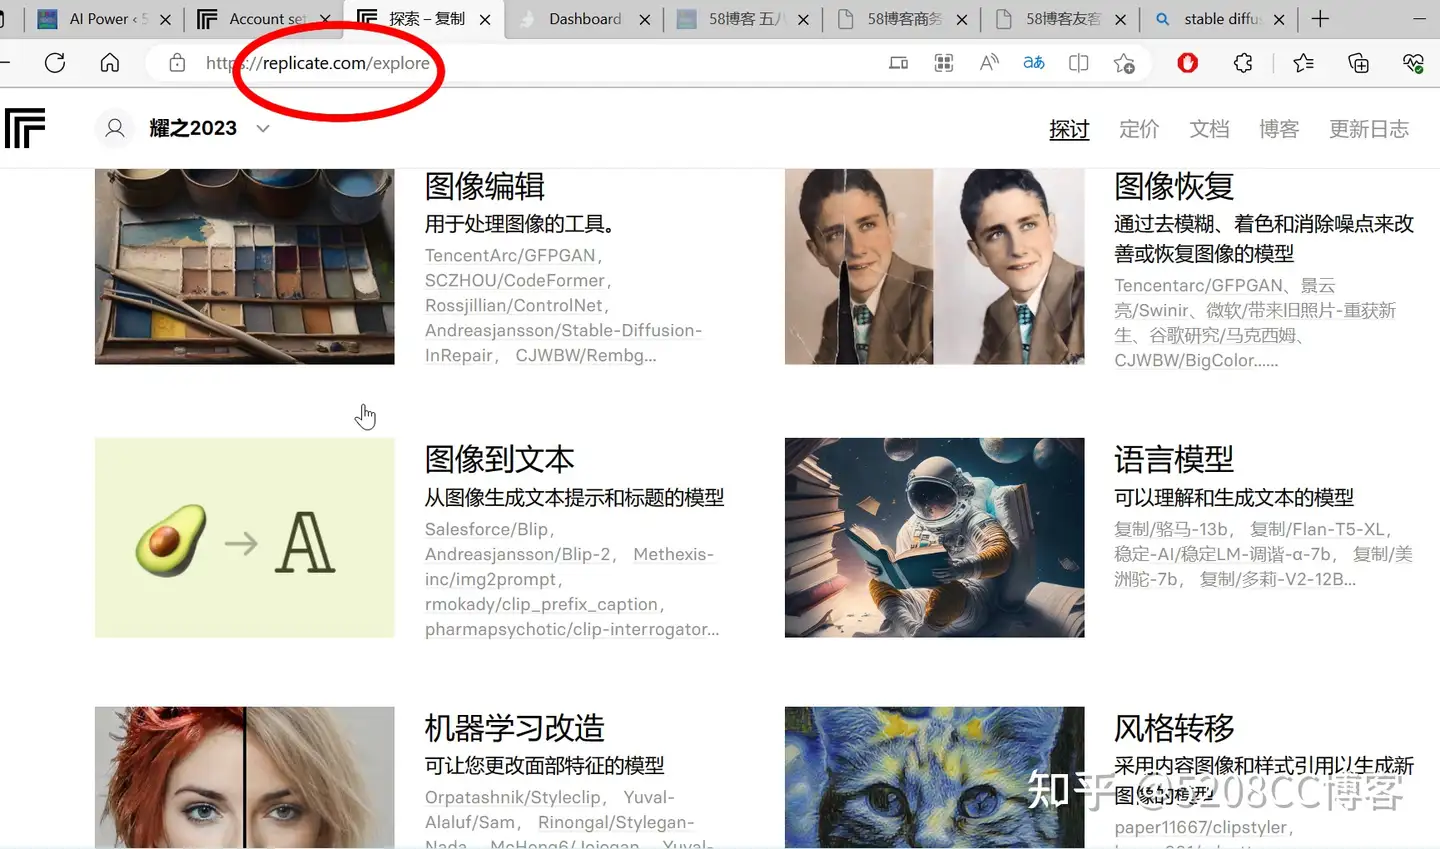This screenshot has height=849, width=1440.
Task: Open the 博客 navigation link
Action: [1279, 129]
